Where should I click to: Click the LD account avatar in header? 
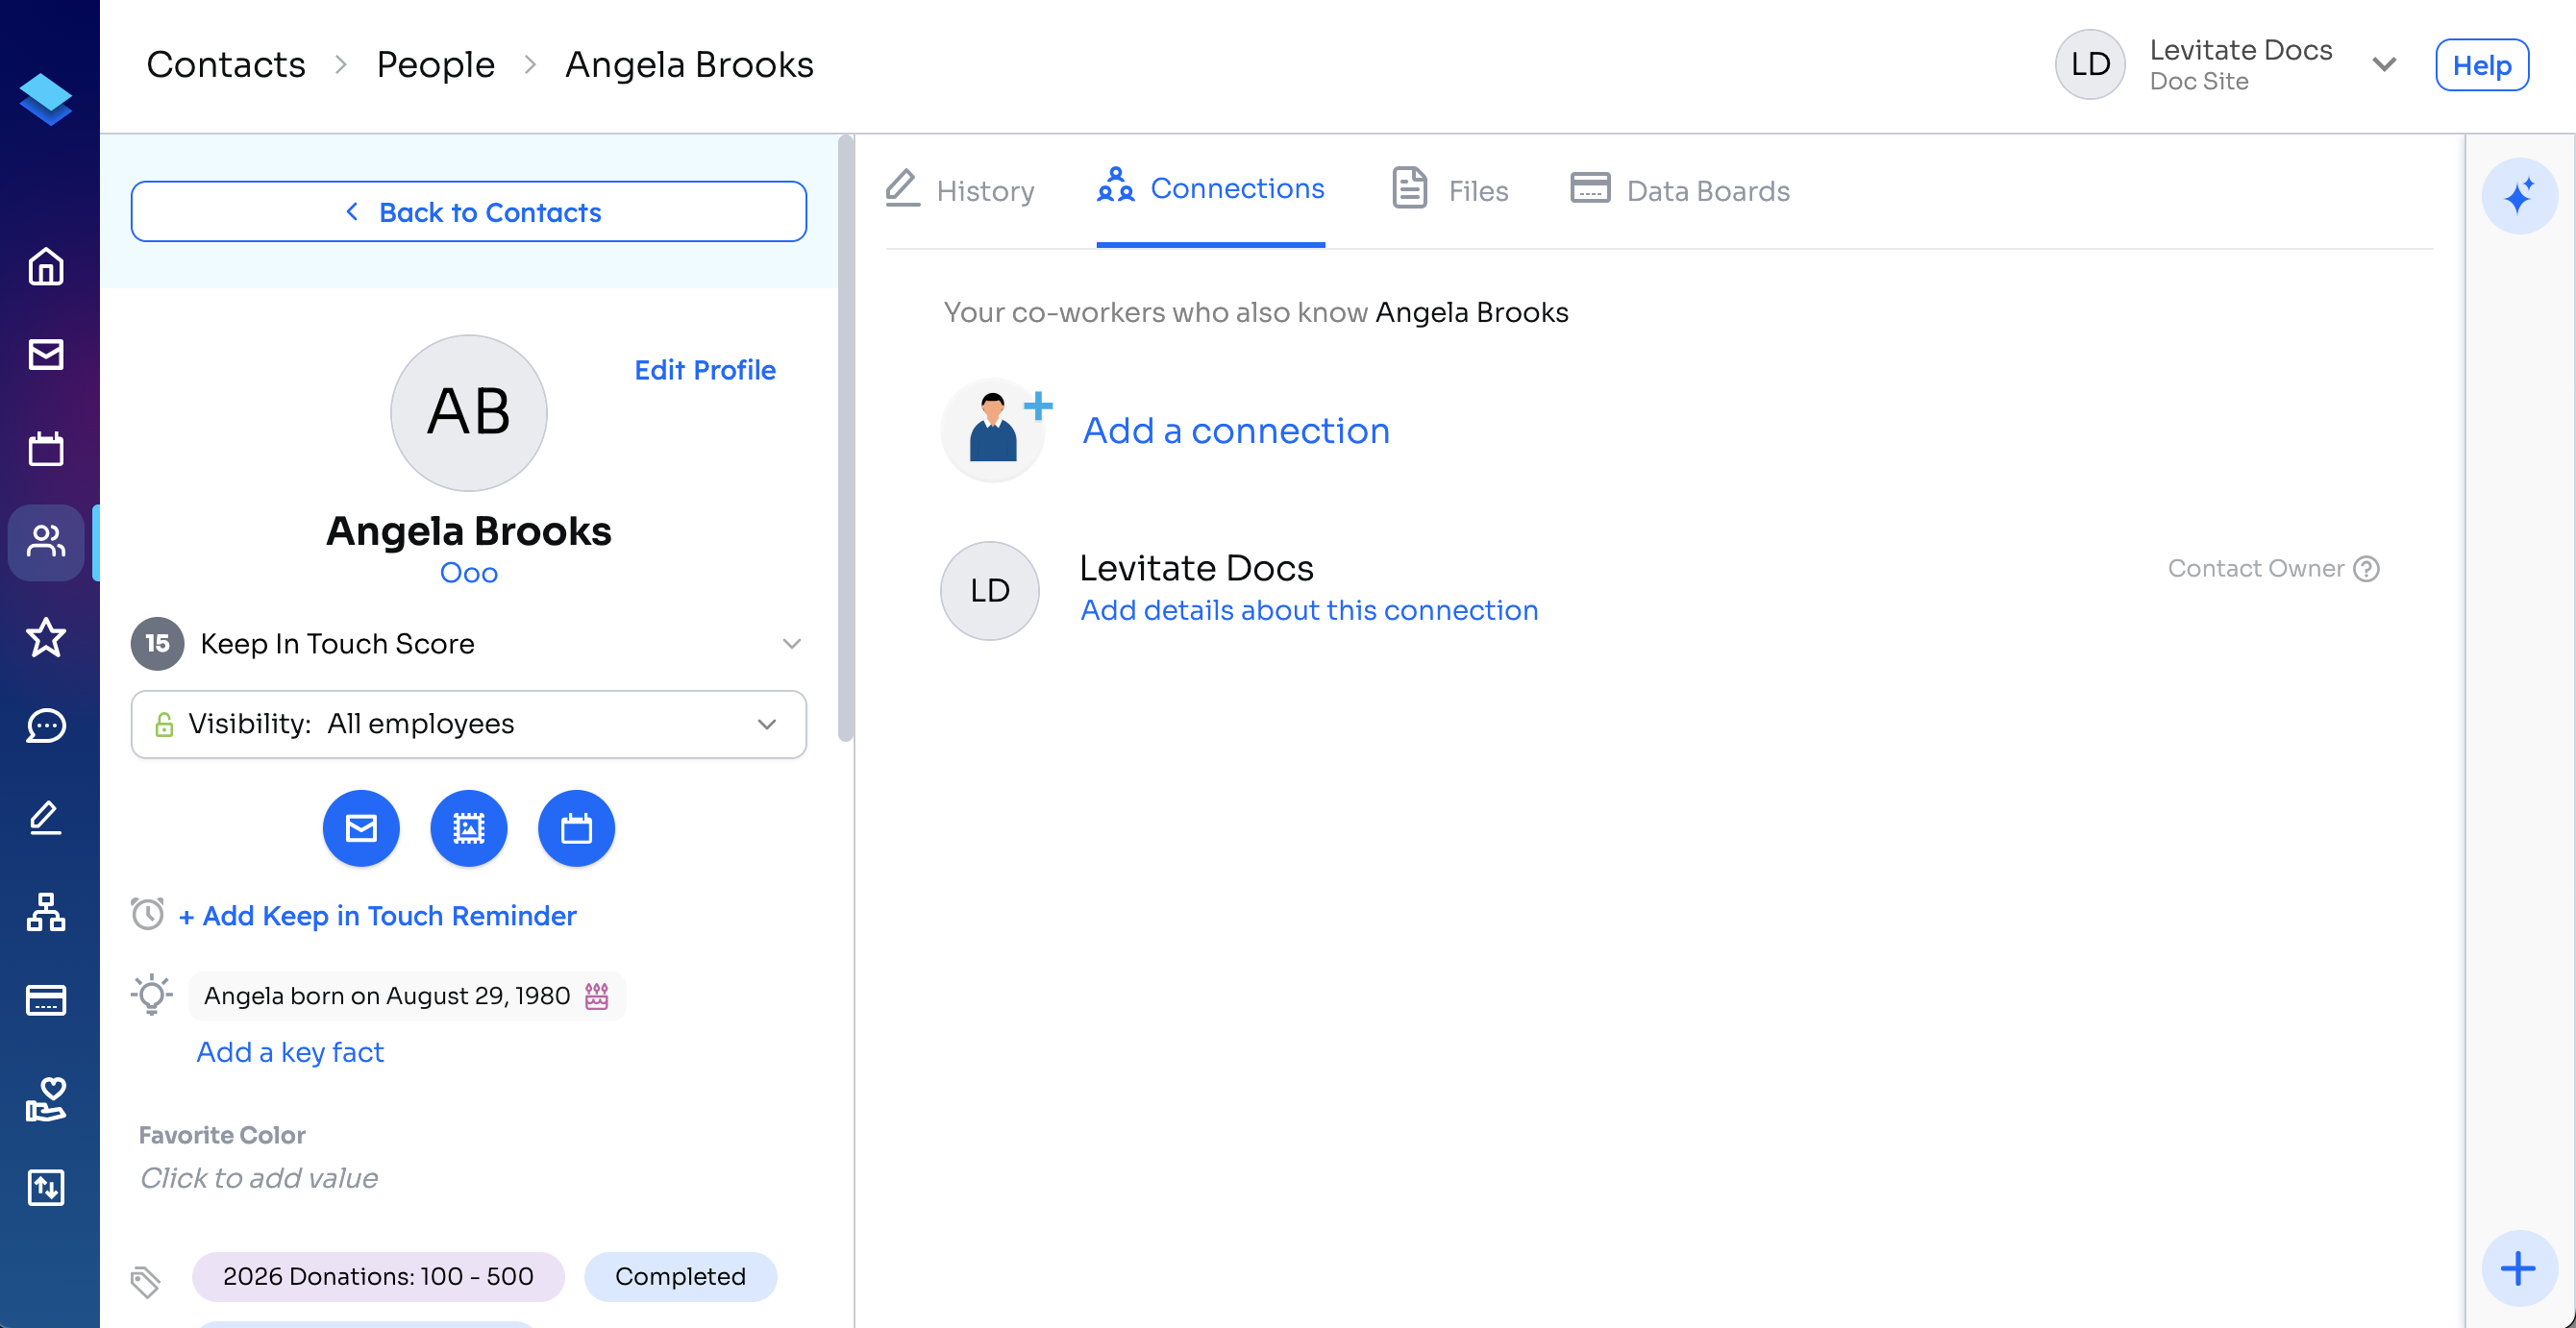coord(2090,64)
